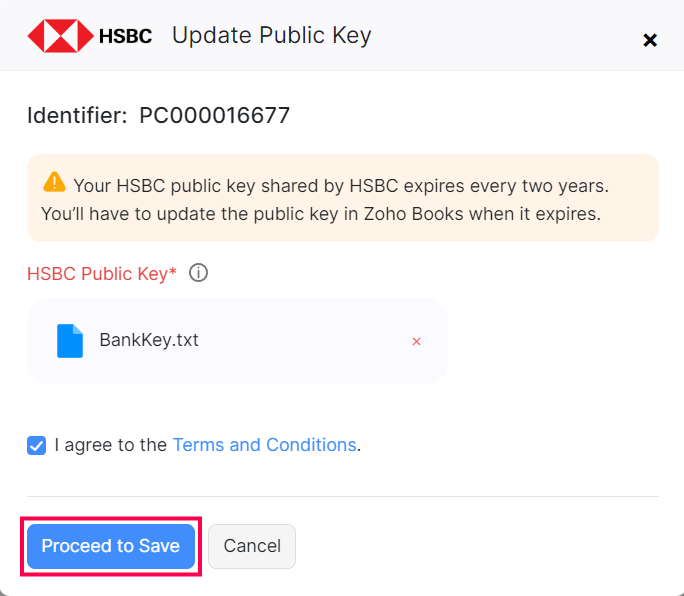This screenshot has height=596, width=684.
Task: Cancel the public key update
Action: point(252,546)
